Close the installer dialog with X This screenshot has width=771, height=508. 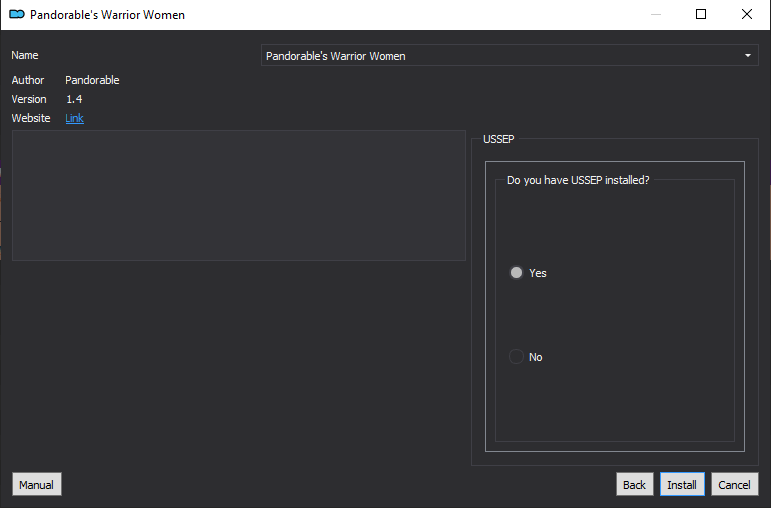point(746,14)
